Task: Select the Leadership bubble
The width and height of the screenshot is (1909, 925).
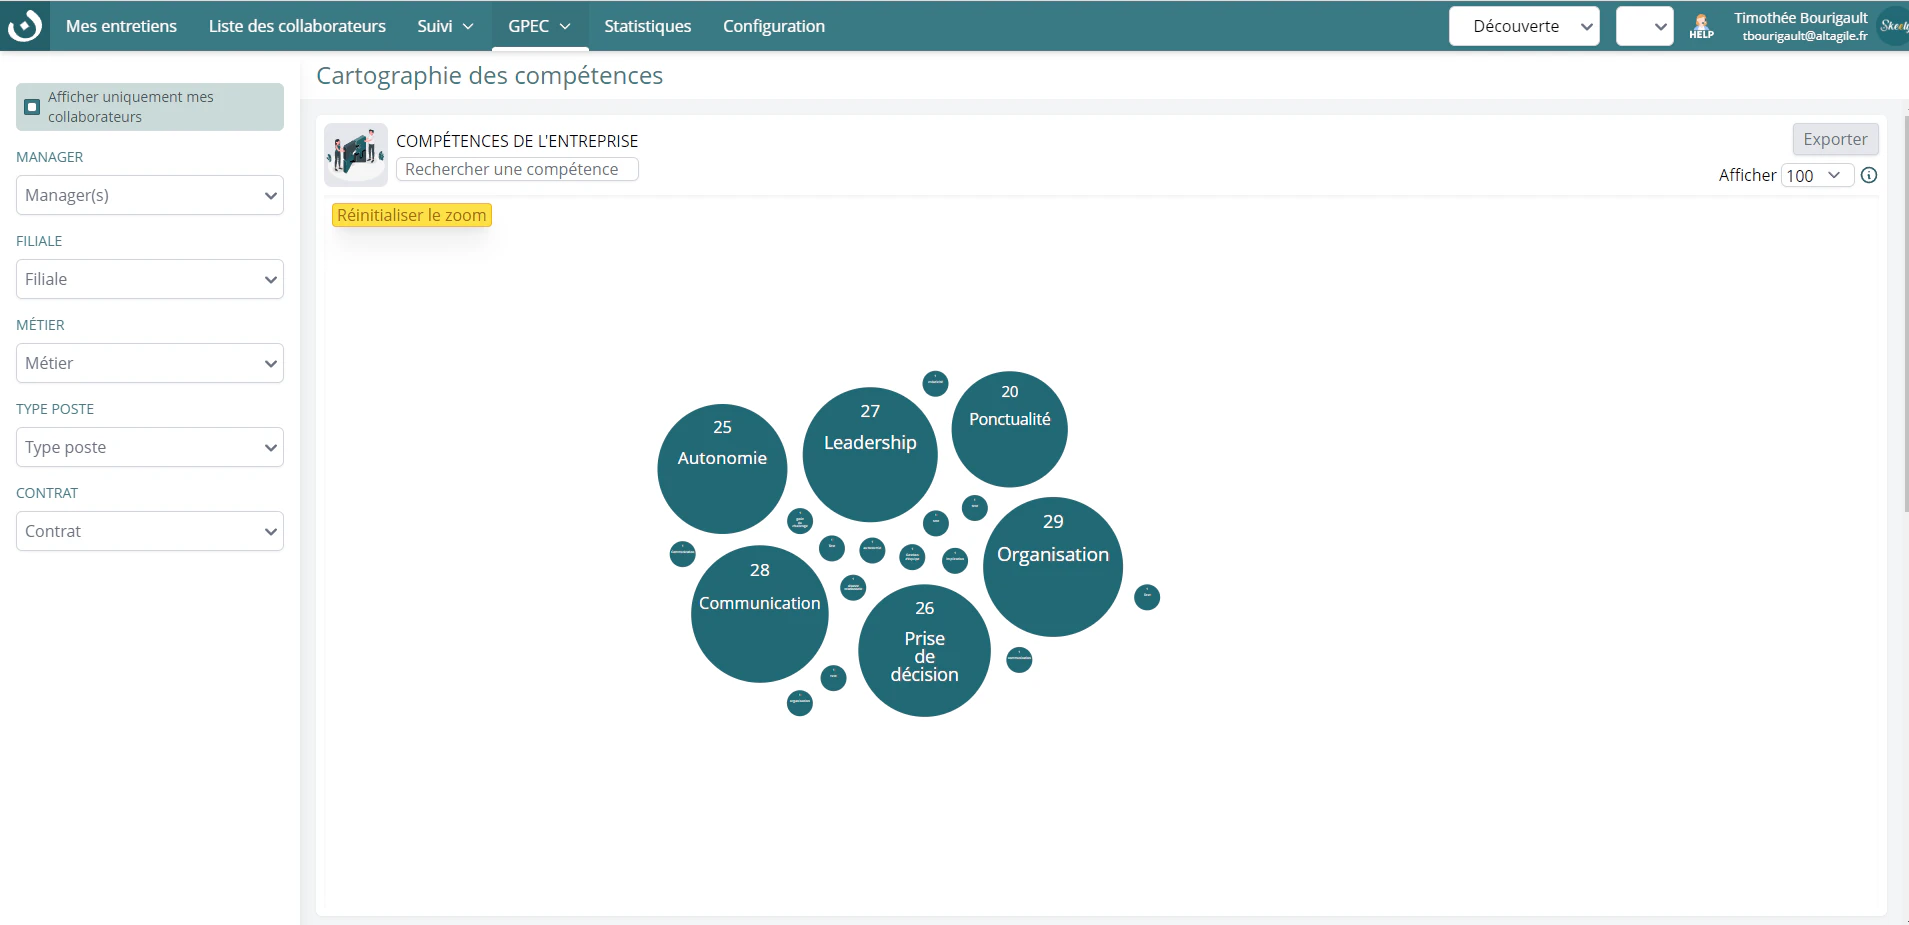Action: tap(870, 454)
